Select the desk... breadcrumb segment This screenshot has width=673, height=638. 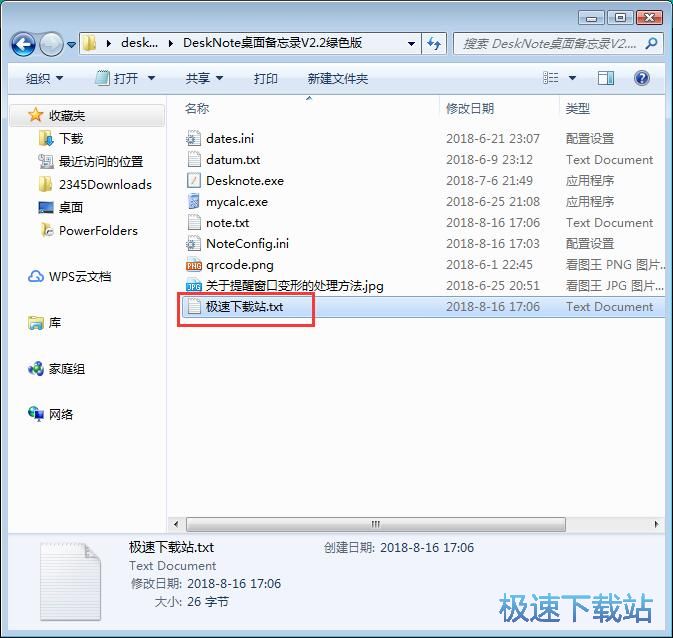coord(139,43)
